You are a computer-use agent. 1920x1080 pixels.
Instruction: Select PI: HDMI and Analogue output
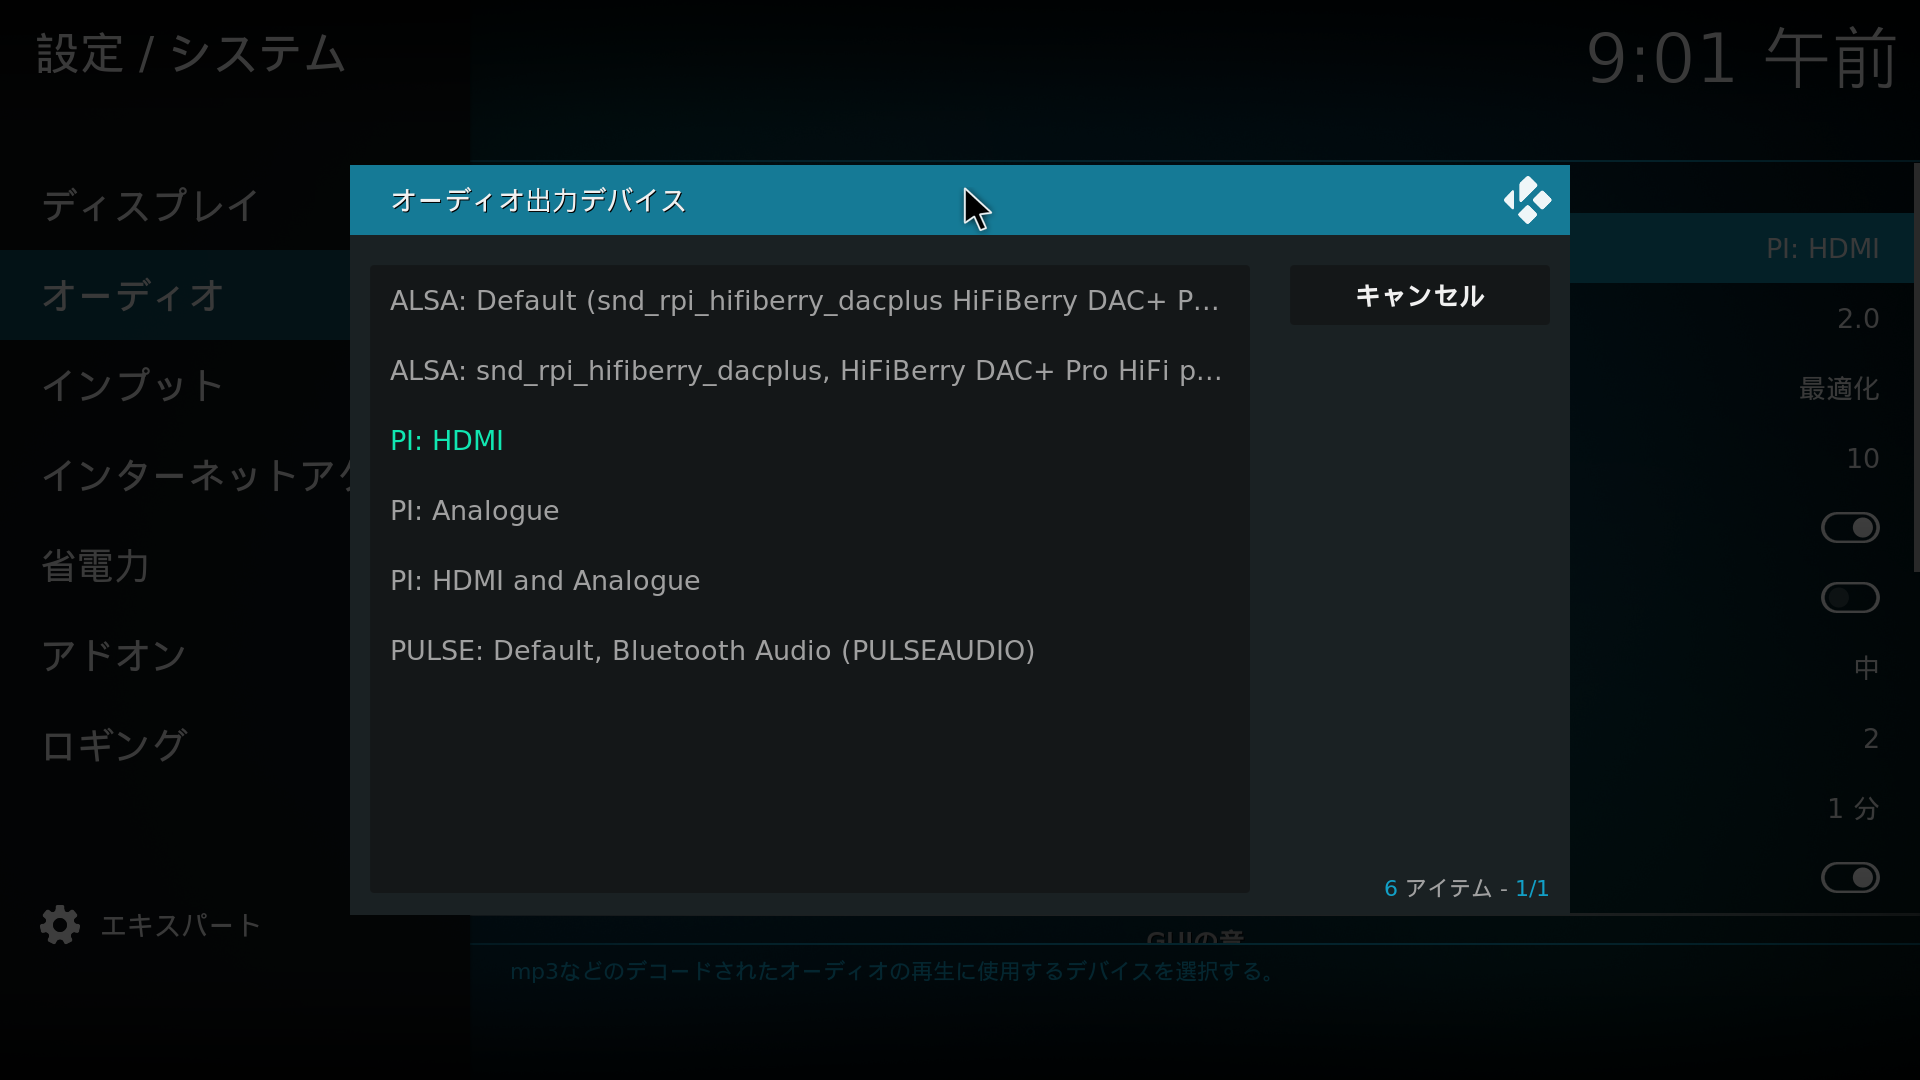click(544, 580)
